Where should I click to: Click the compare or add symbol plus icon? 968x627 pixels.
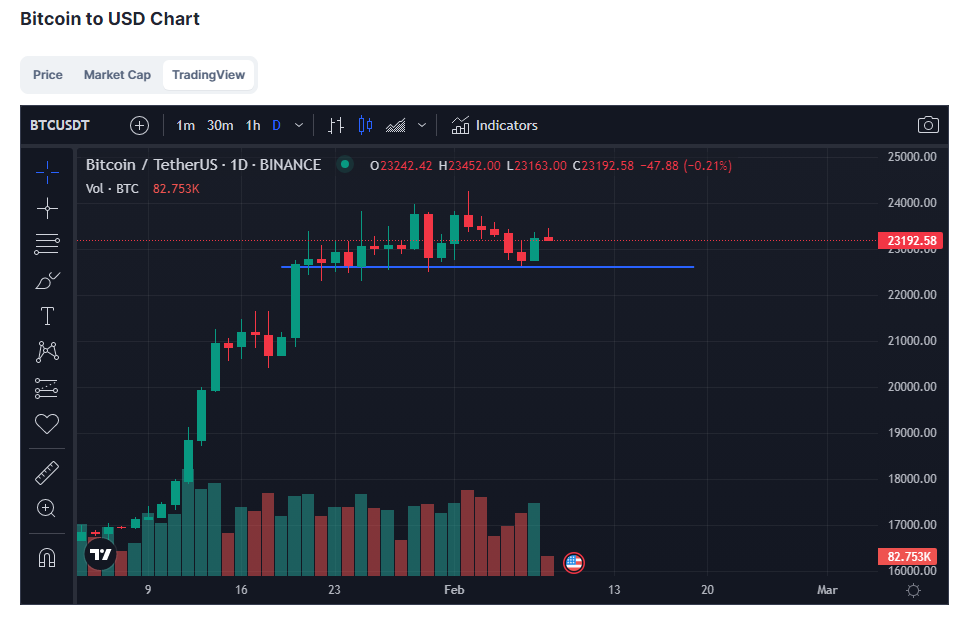(x=140, y=125)
